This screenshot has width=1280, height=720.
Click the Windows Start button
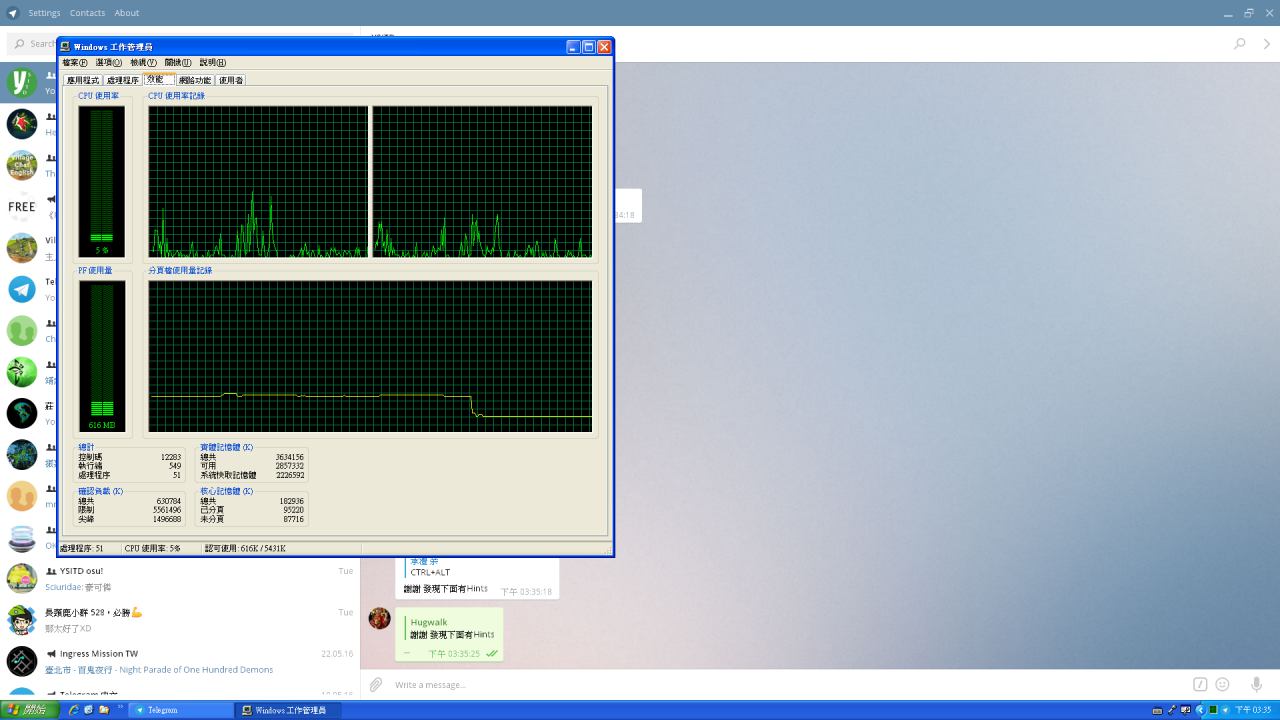(x=29, y=710)
